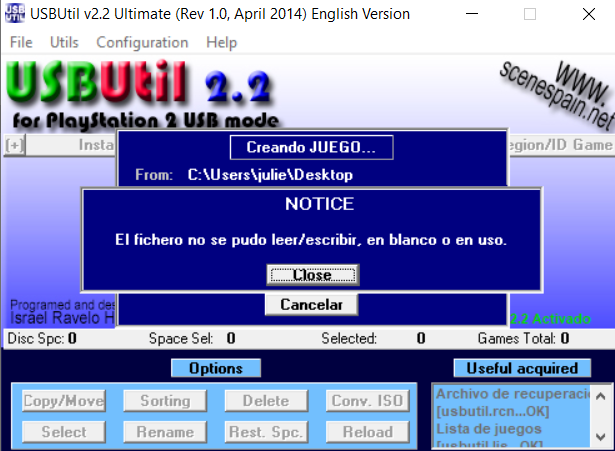Click the Disc Spc value
Image resolution: width=615 pixels, height=451 pixels.
pyautogui.click(x=72, y=338)
